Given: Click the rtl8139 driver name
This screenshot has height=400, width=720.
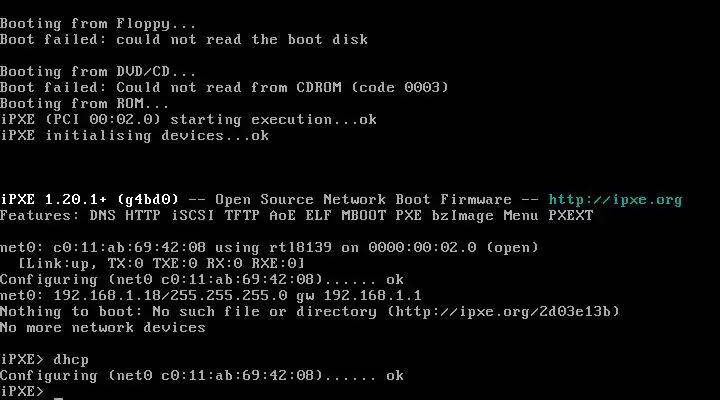Looking at the screenshot, I should pos(300,248).
